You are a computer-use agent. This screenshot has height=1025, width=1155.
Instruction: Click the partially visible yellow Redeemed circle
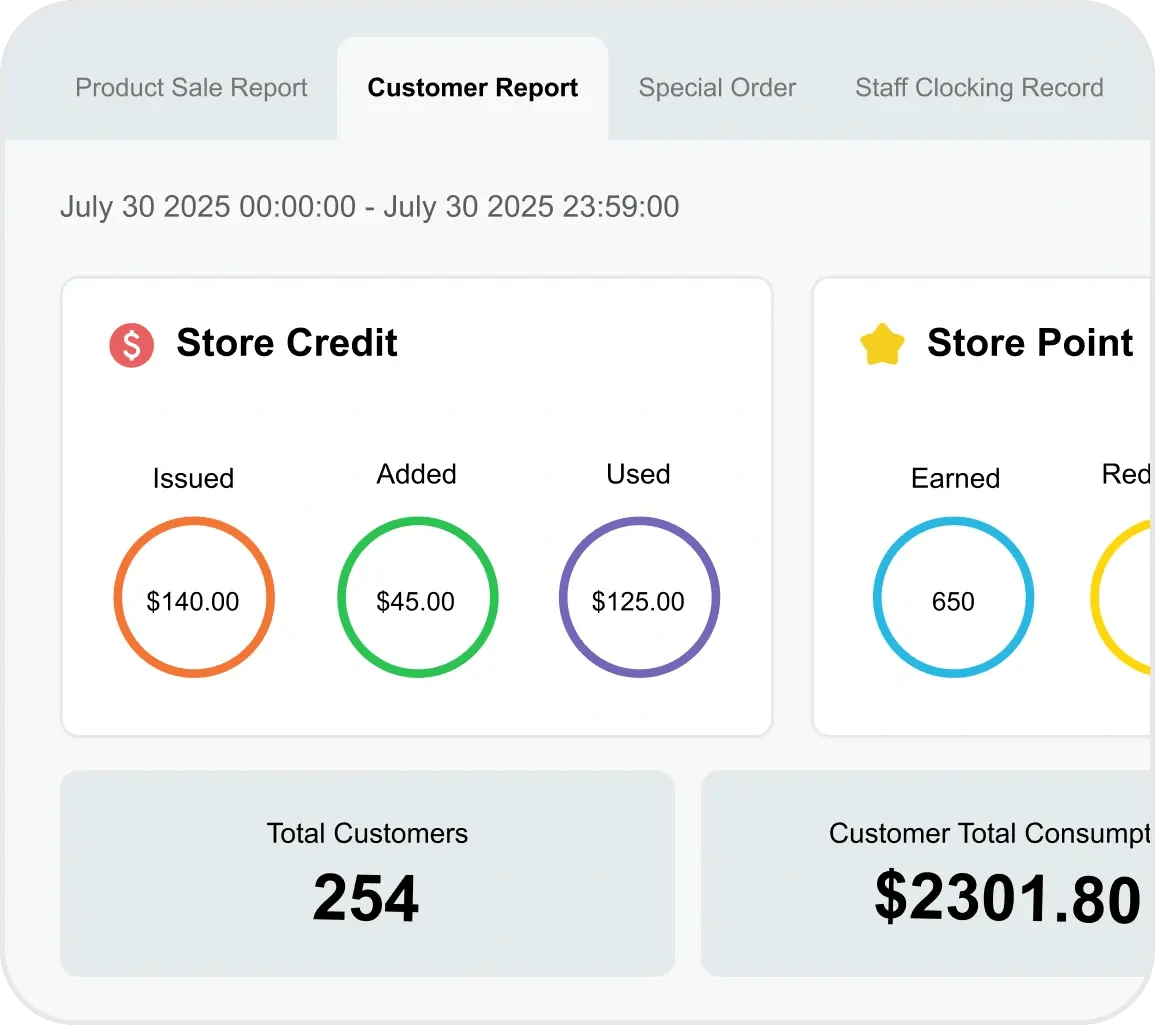1123,598
